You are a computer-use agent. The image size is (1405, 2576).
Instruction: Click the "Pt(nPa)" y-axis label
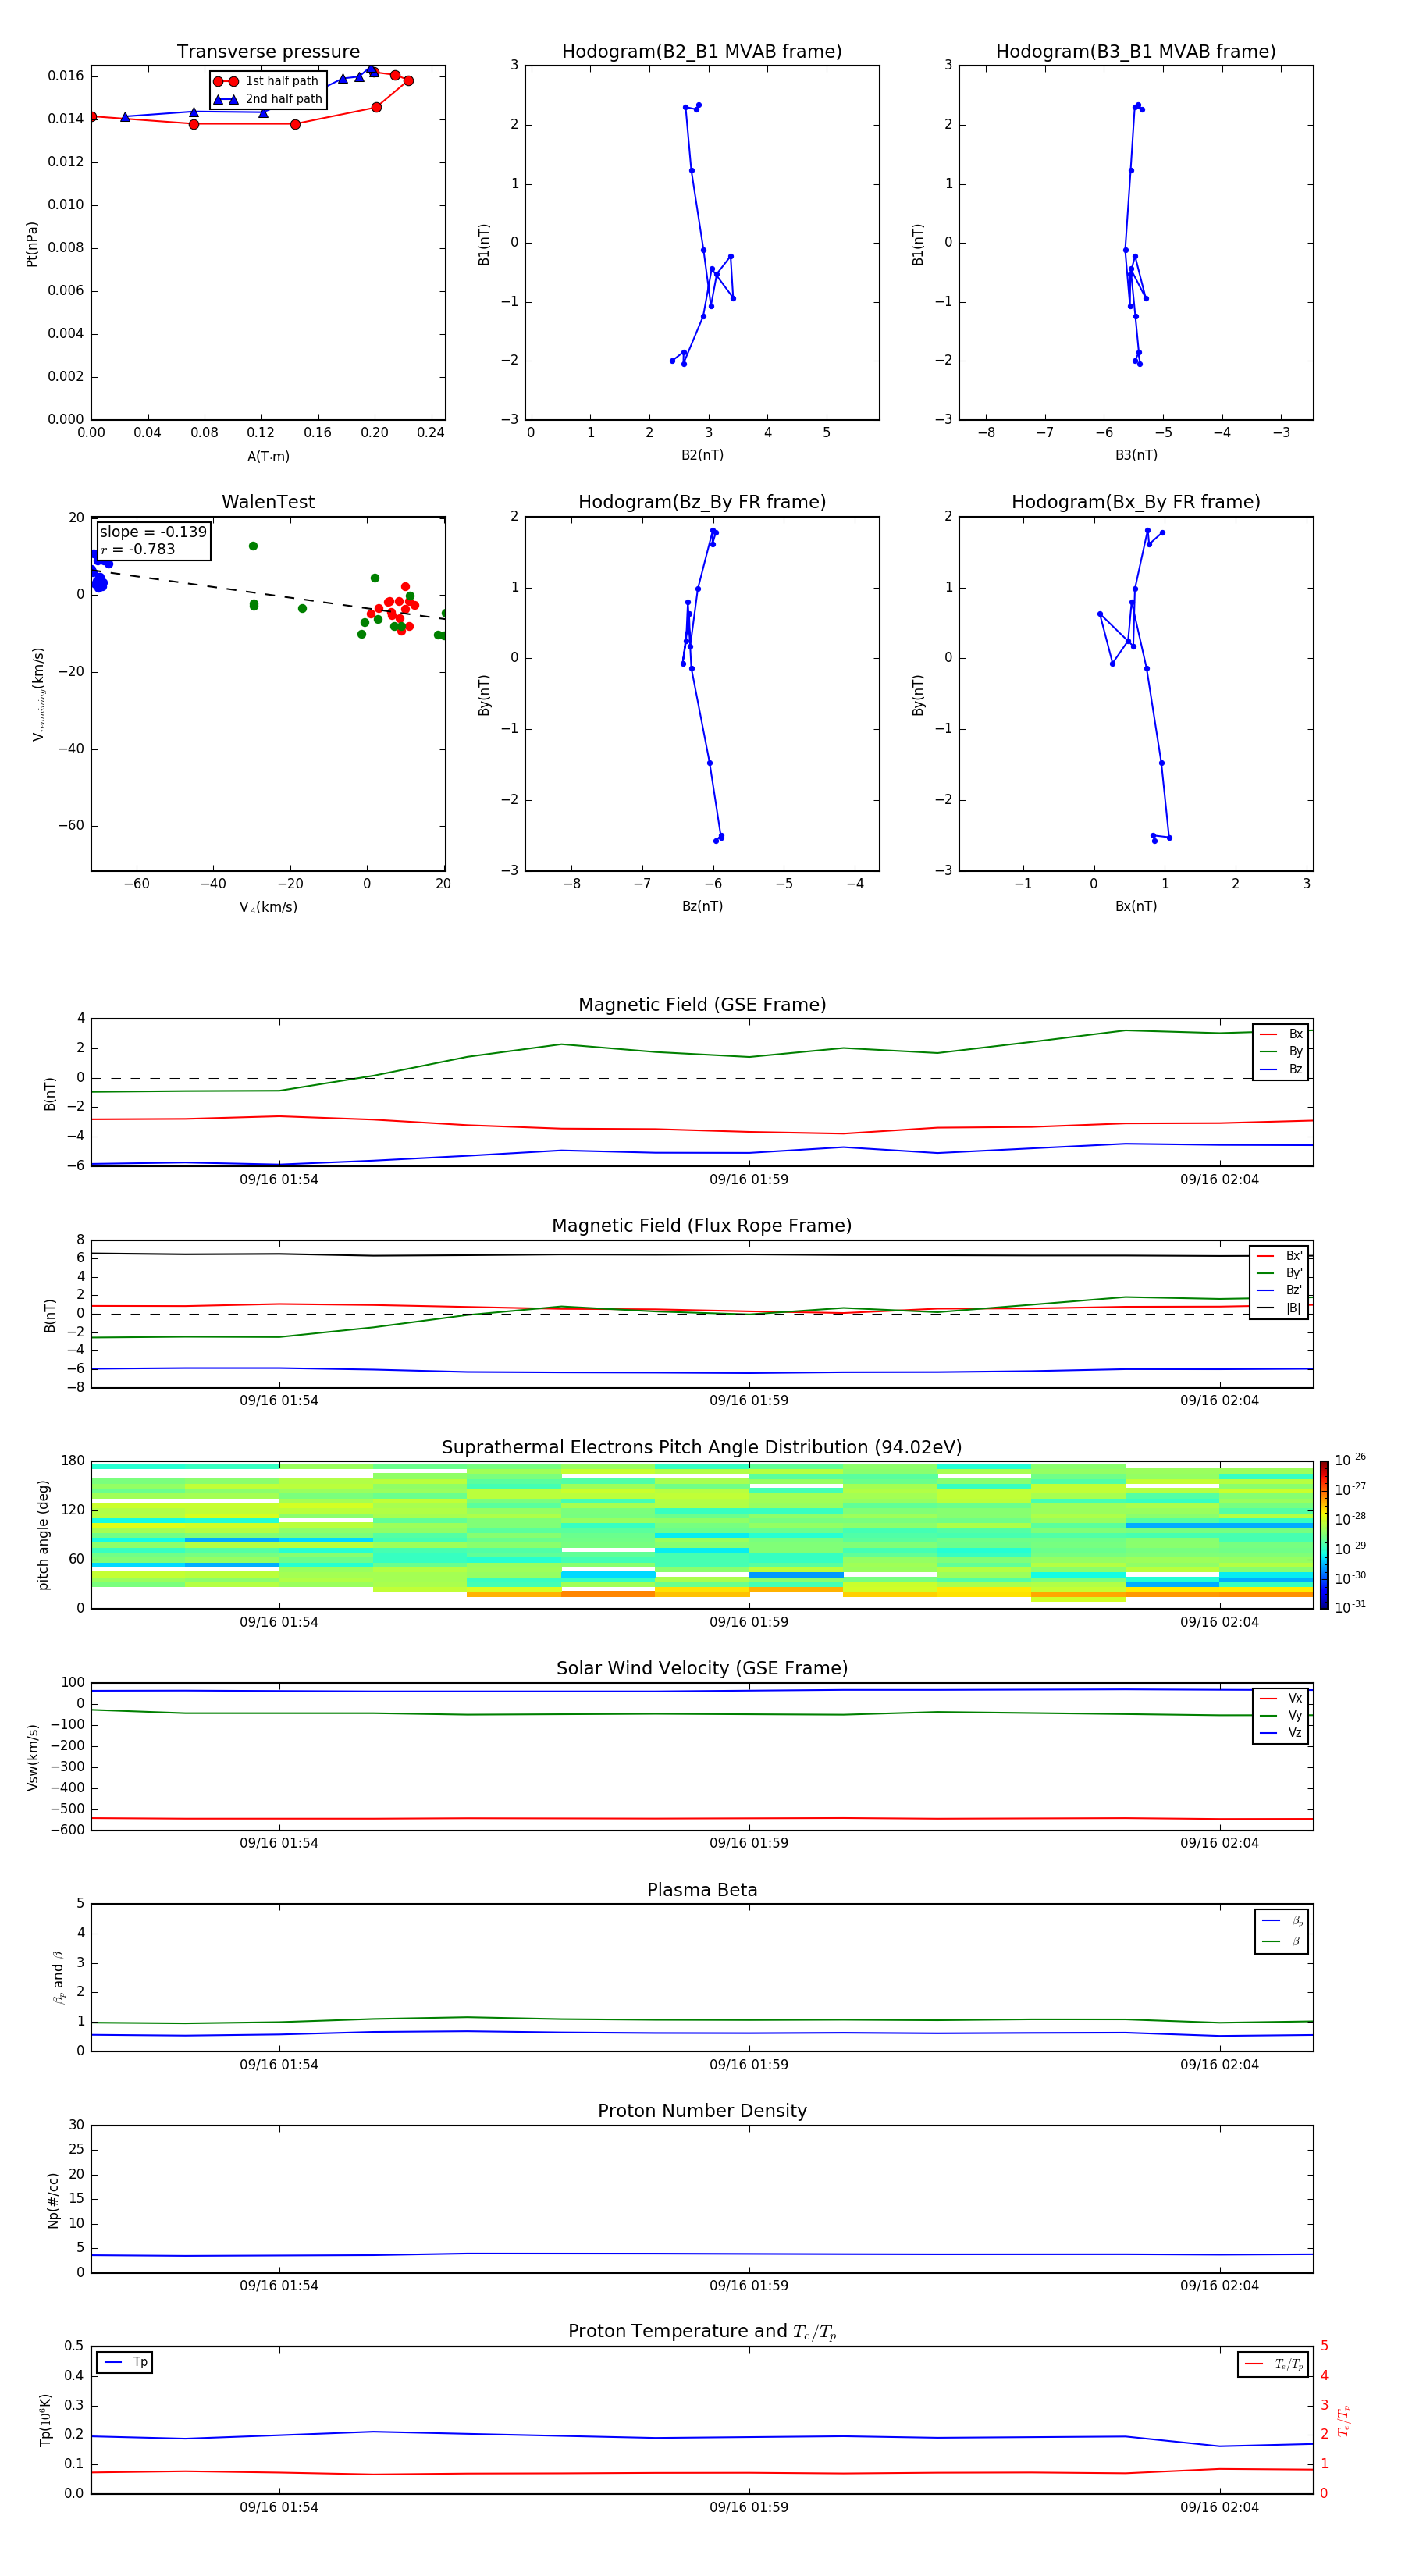(32, 244)
